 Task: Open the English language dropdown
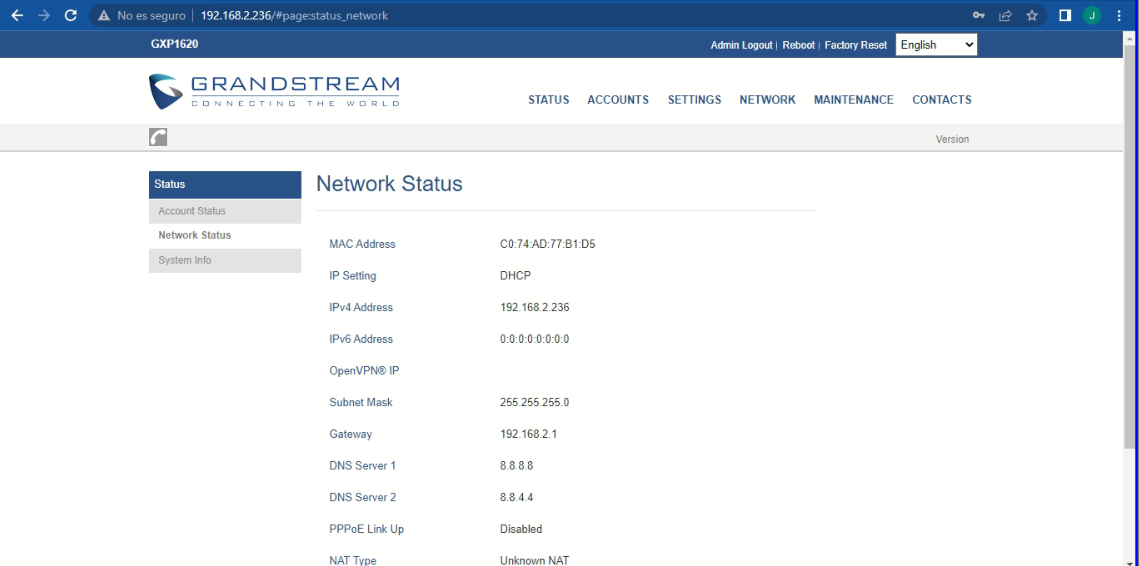pos(936,45)
